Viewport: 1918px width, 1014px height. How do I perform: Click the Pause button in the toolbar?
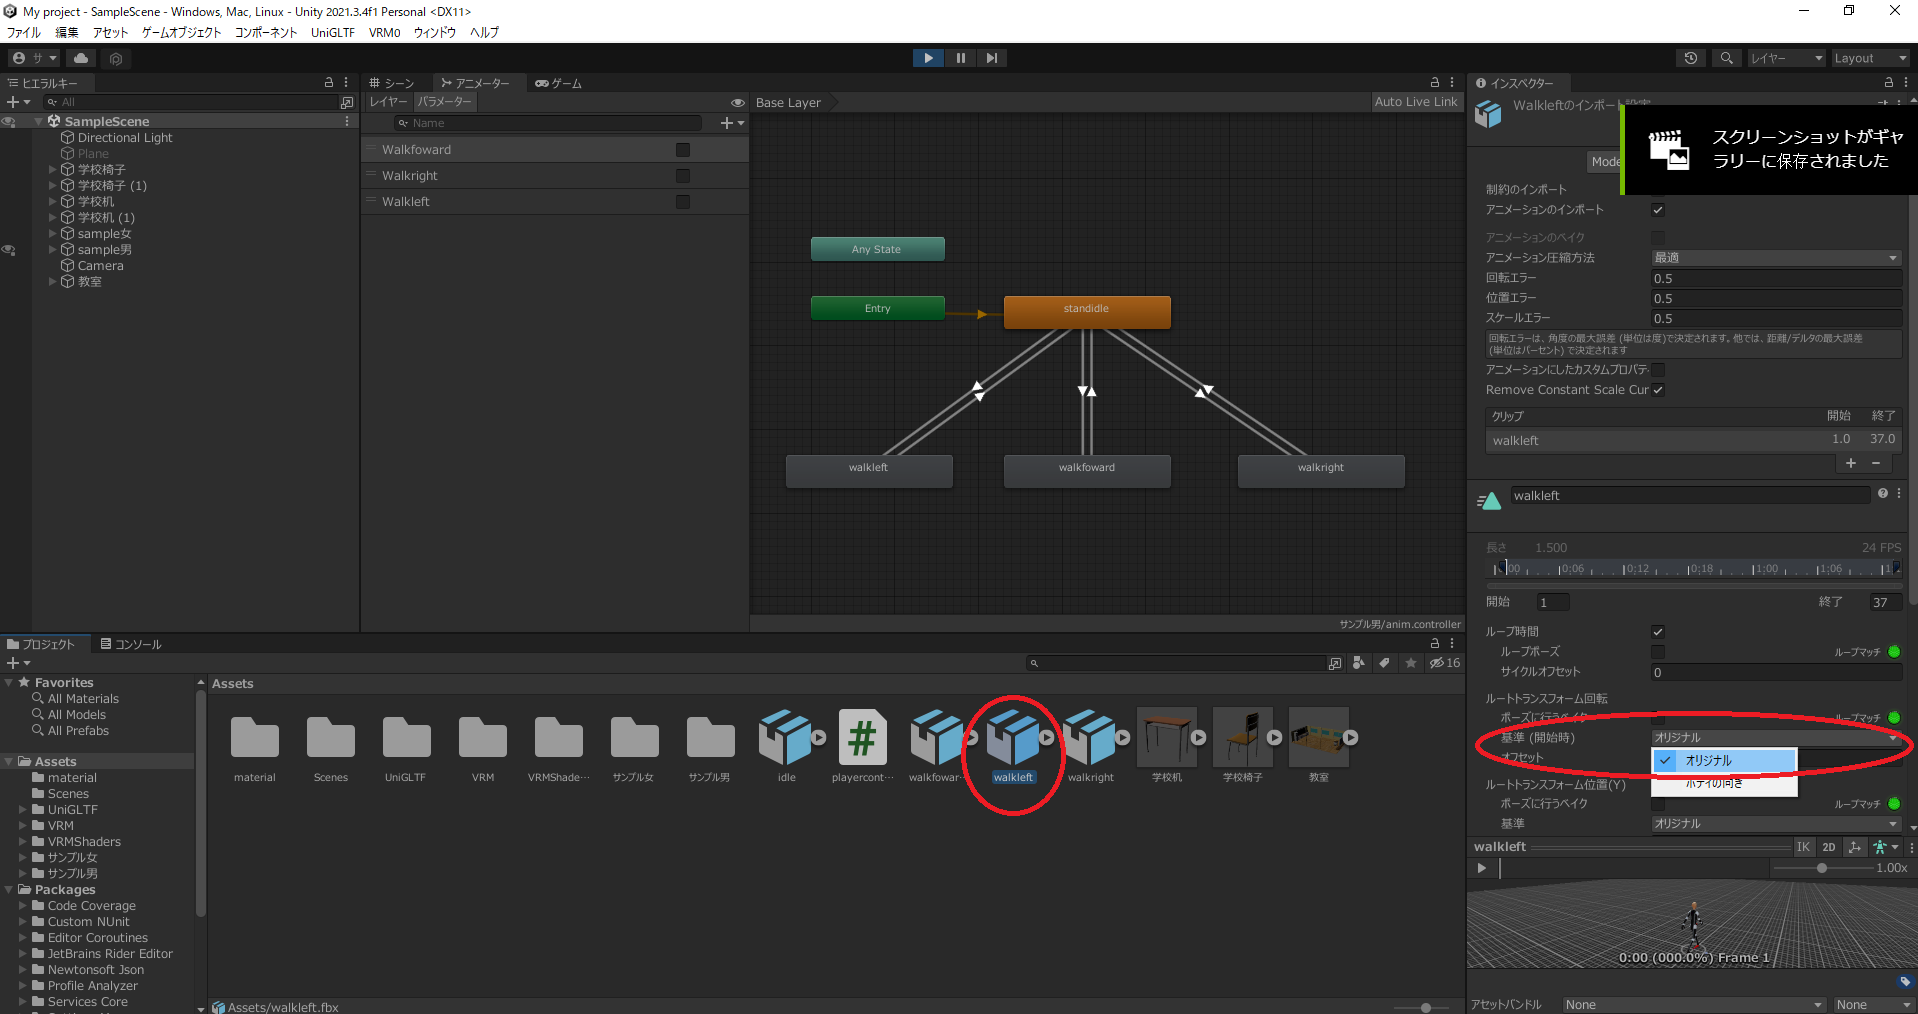click(x=960, y=58)
